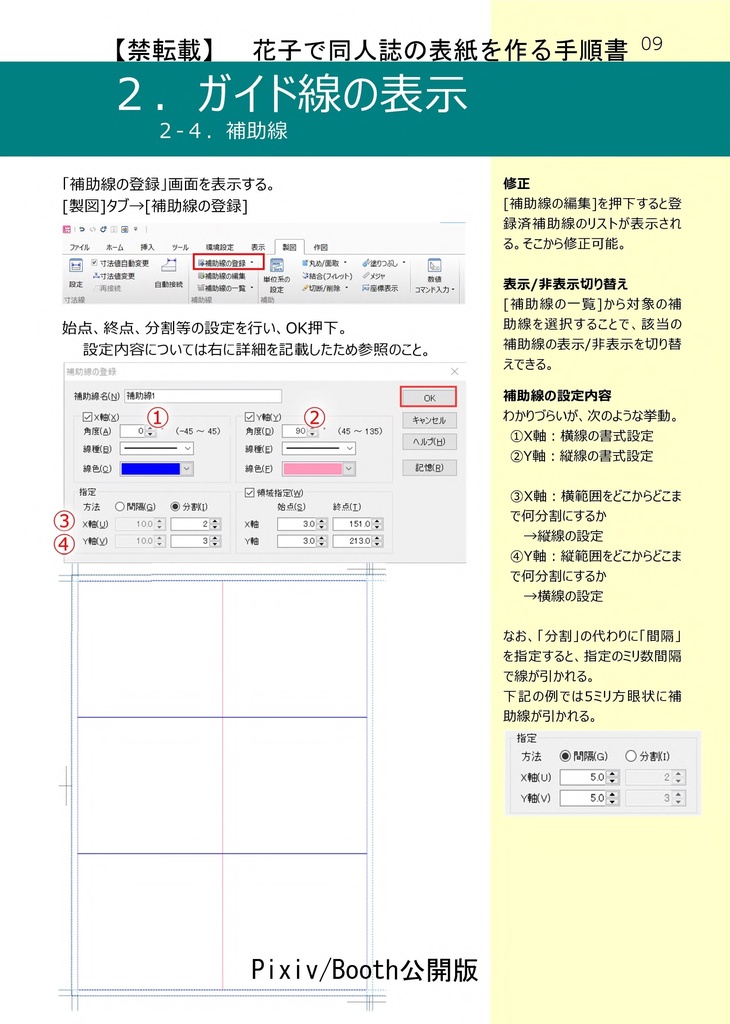730x1024 pixels.
Task: Click the 座標表示 ribbon command
Action: pos(379,288)
